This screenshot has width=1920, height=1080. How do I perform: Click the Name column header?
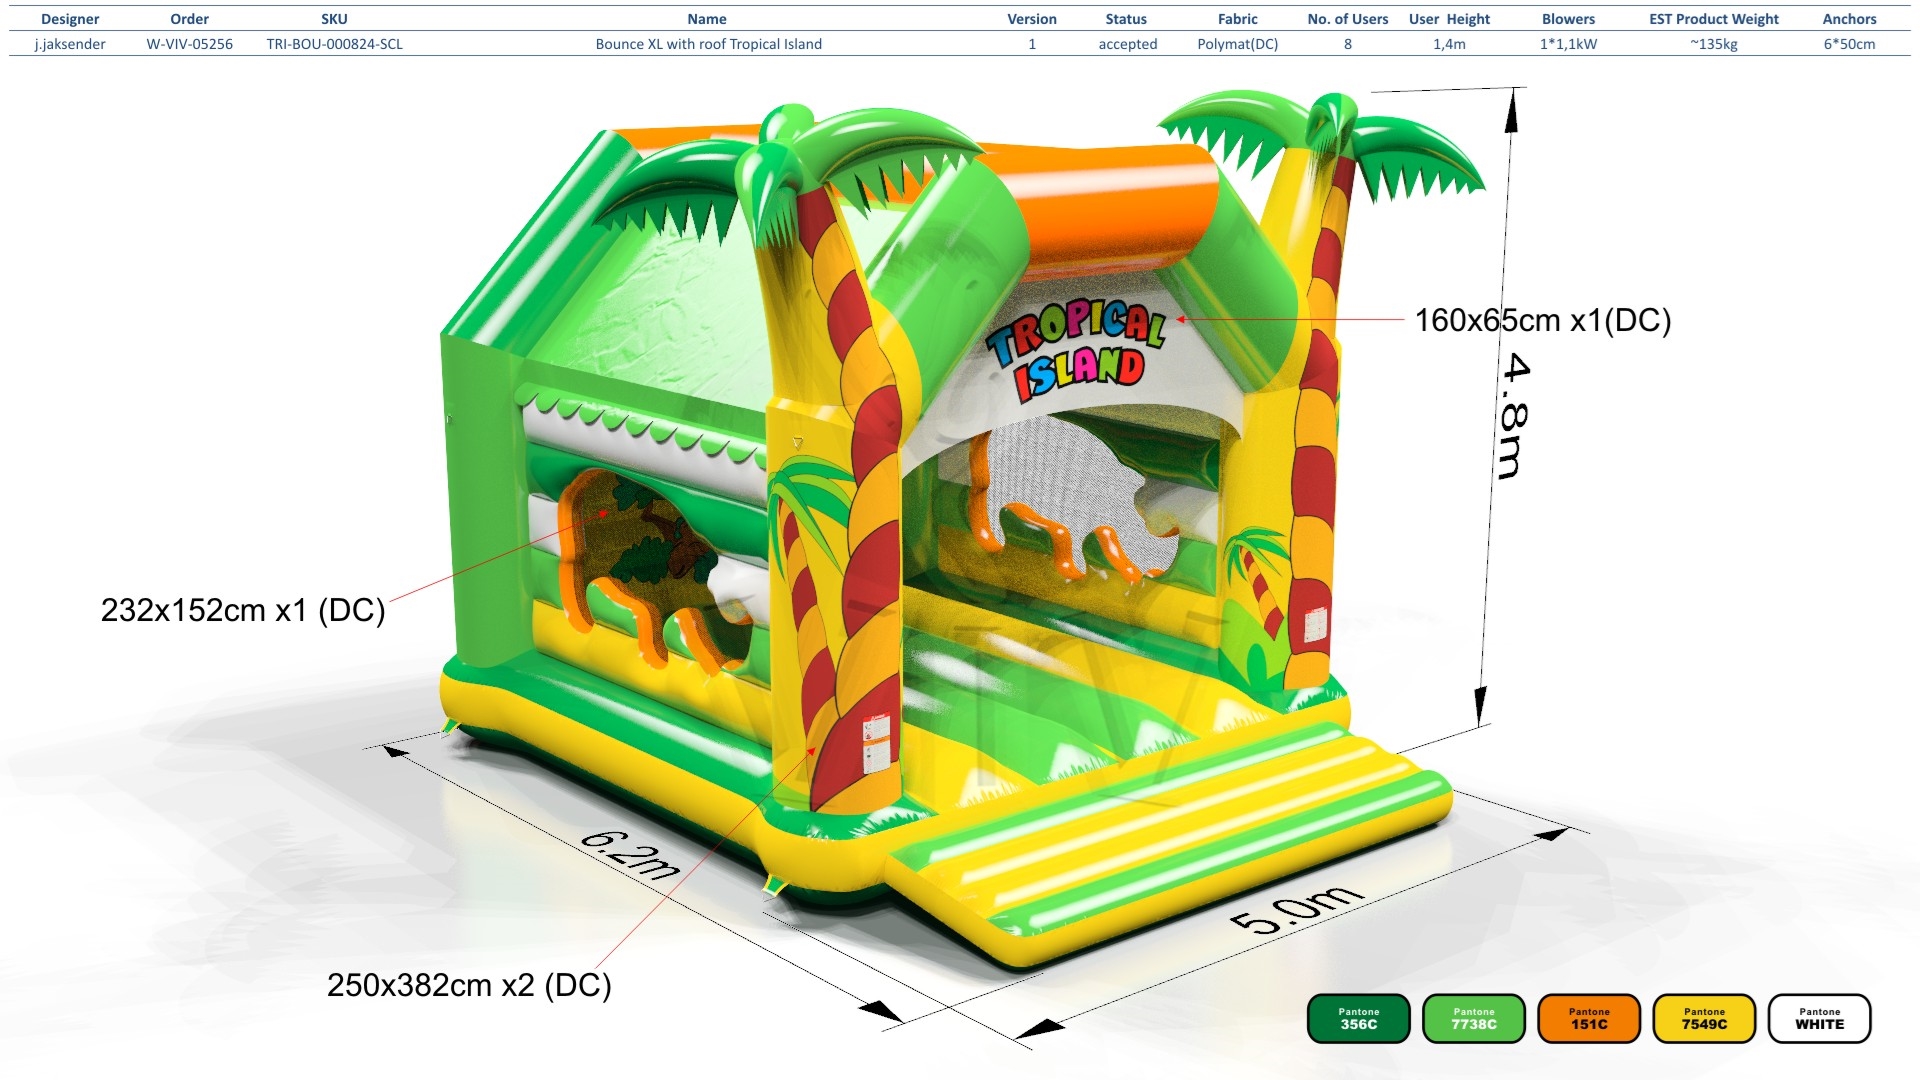pos(707,19)
